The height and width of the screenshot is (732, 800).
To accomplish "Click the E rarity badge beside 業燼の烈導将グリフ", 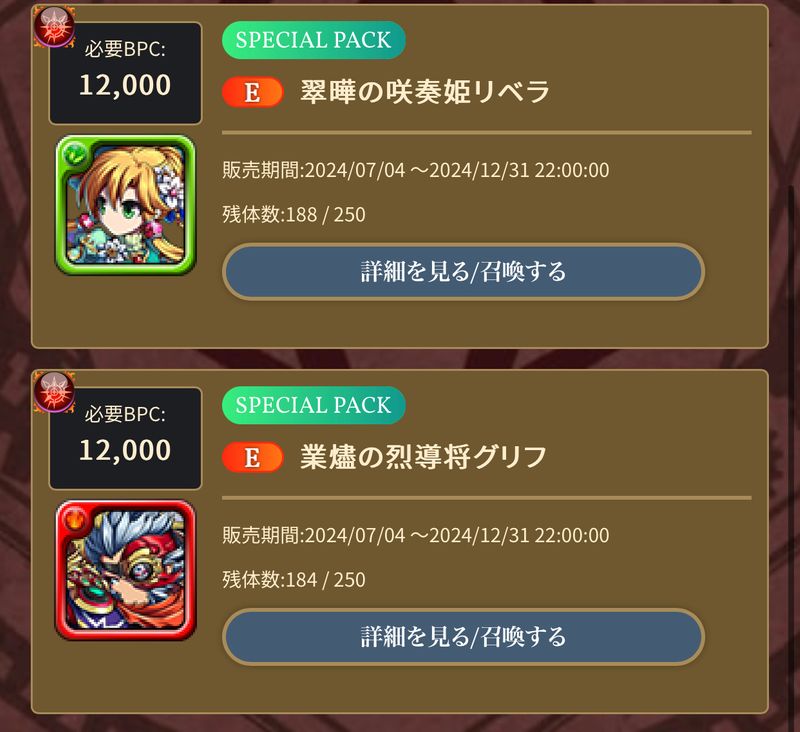I will [x=253, y=458].
